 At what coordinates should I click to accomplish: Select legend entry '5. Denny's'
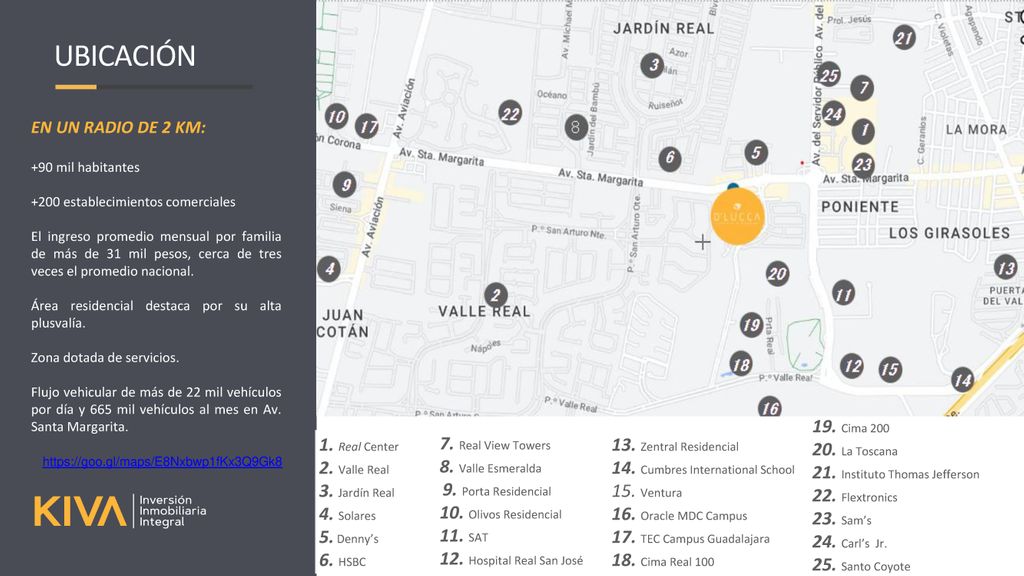click(349, 538)
